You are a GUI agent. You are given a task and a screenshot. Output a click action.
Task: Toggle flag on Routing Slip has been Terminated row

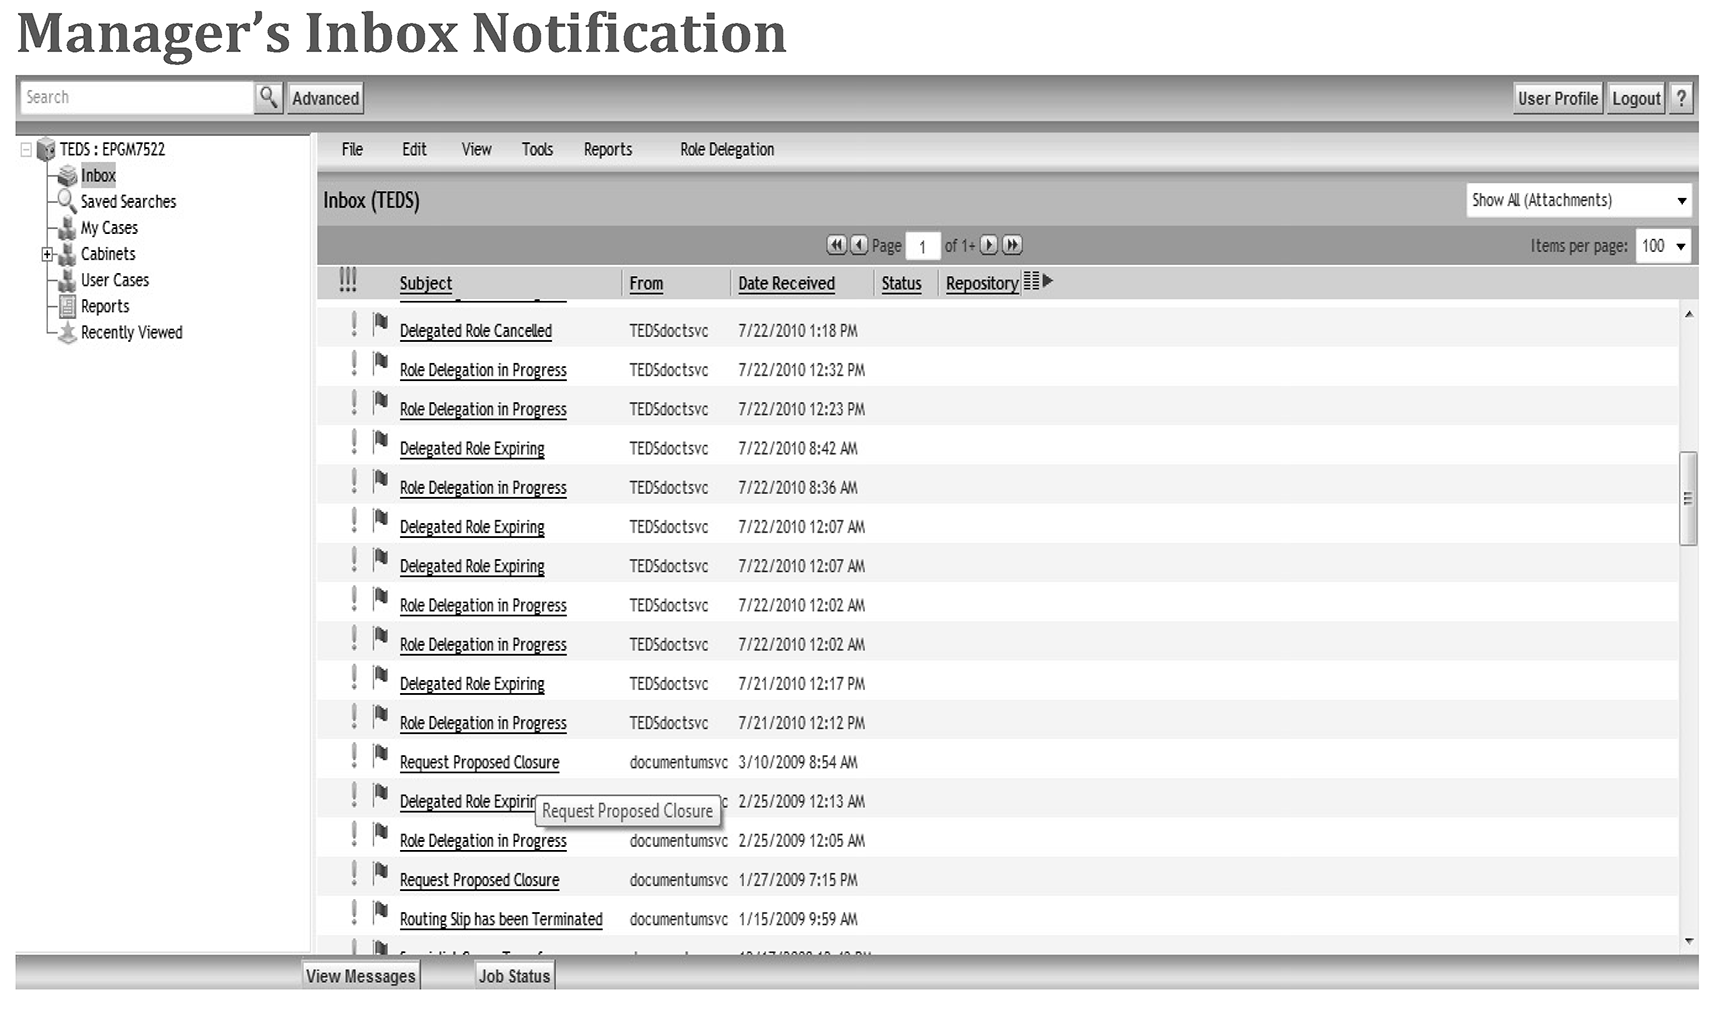(x=380, y=912)
